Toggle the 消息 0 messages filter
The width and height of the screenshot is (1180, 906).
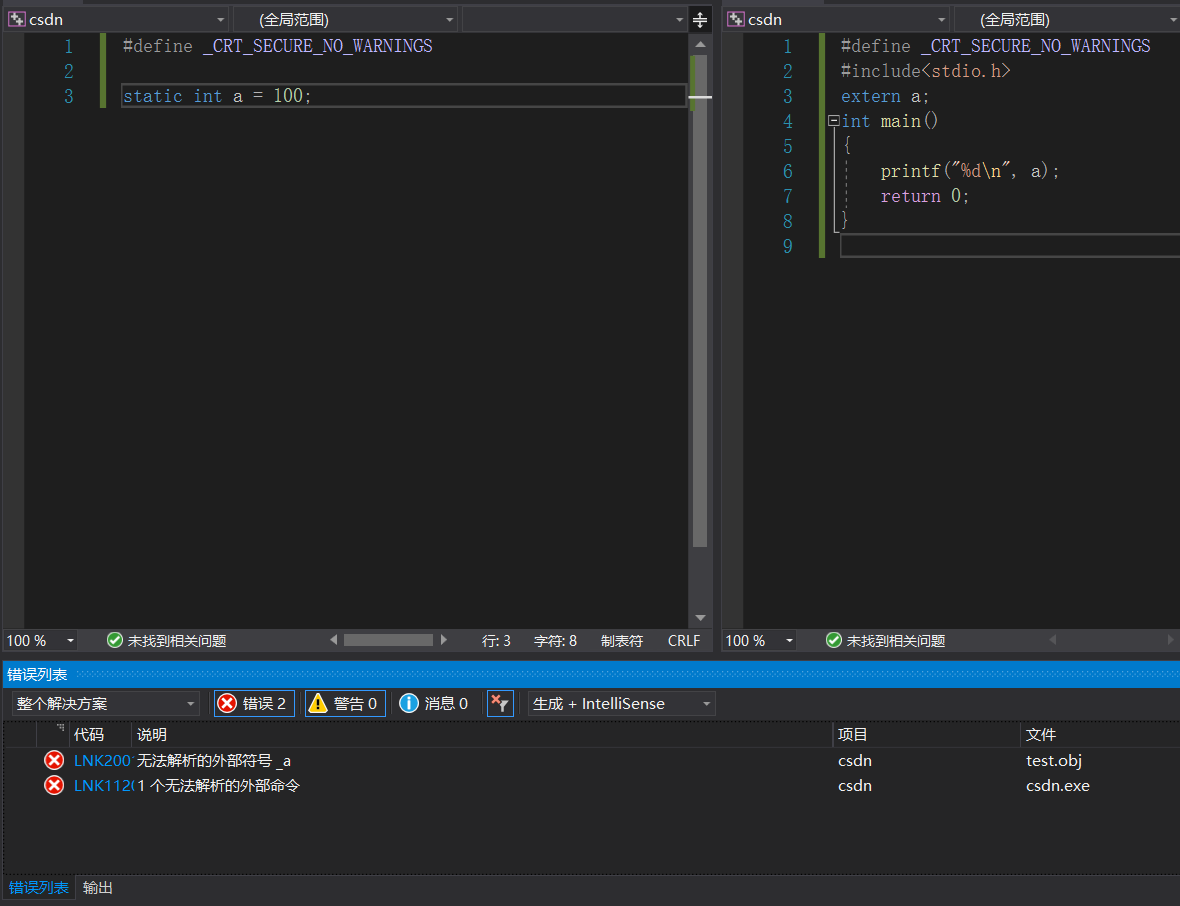434,704
